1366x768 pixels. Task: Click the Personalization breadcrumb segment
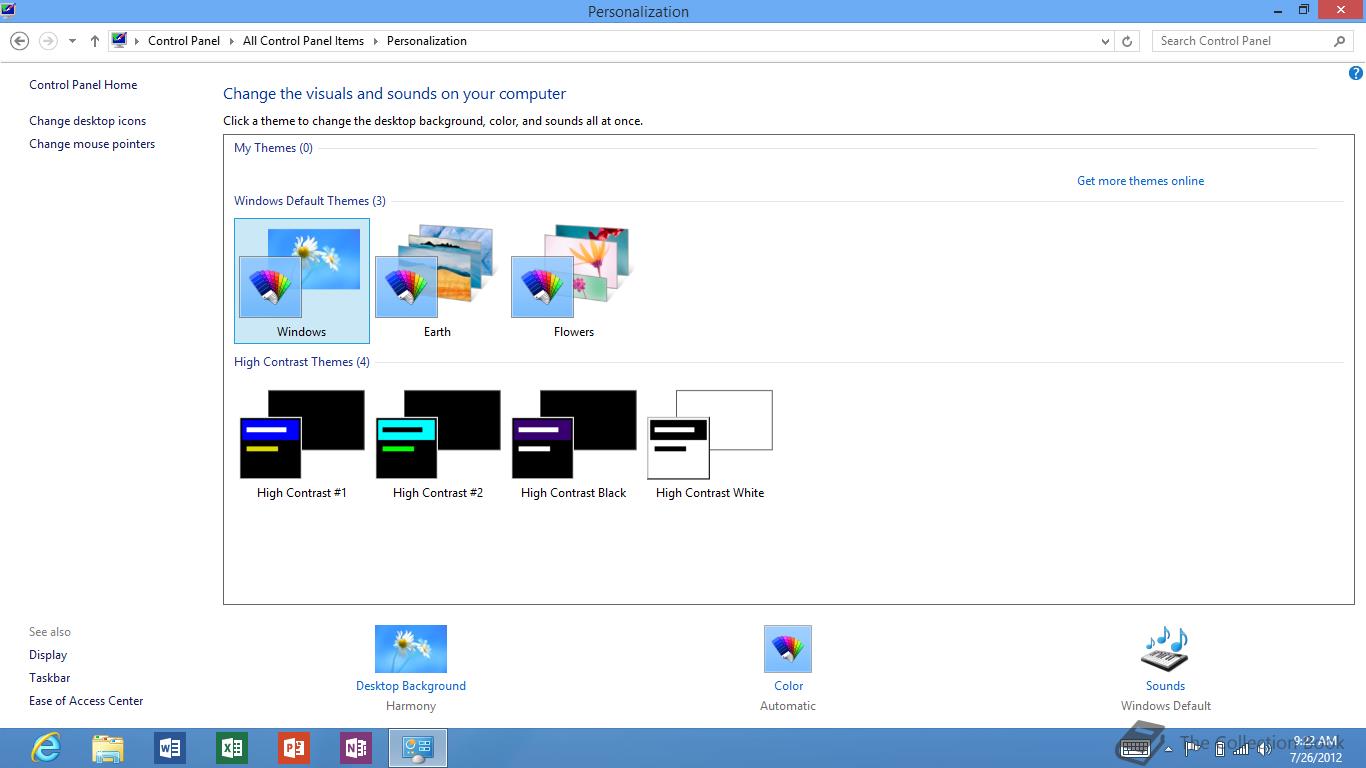427,41
